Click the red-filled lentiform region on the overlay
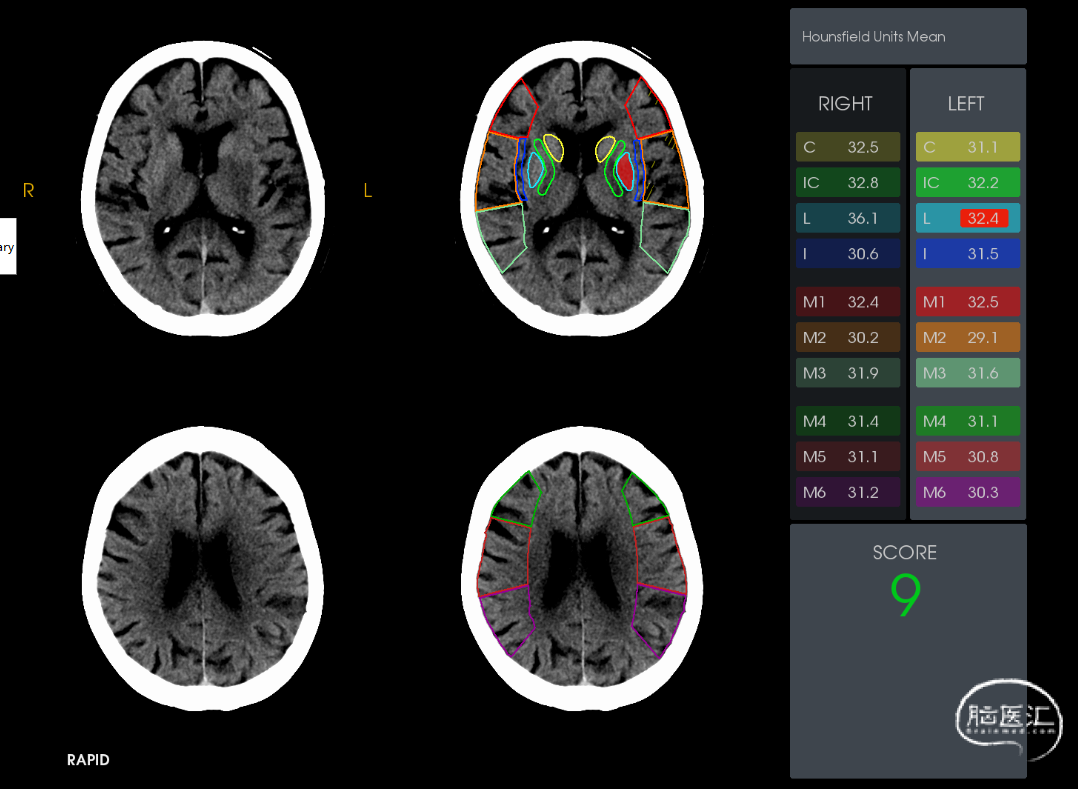The width and height of the screenshot is (1078, 789). pos(624,172)
